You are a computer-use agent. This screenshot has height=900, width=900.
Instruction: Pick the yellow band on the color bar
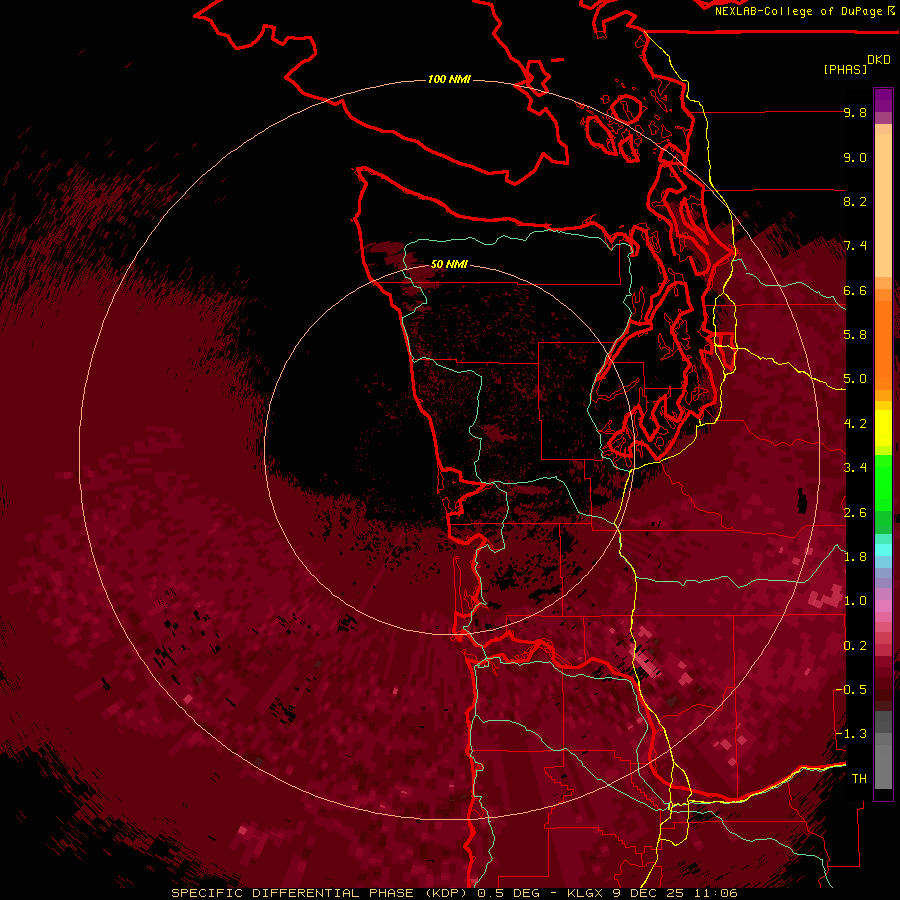point(883,428)
